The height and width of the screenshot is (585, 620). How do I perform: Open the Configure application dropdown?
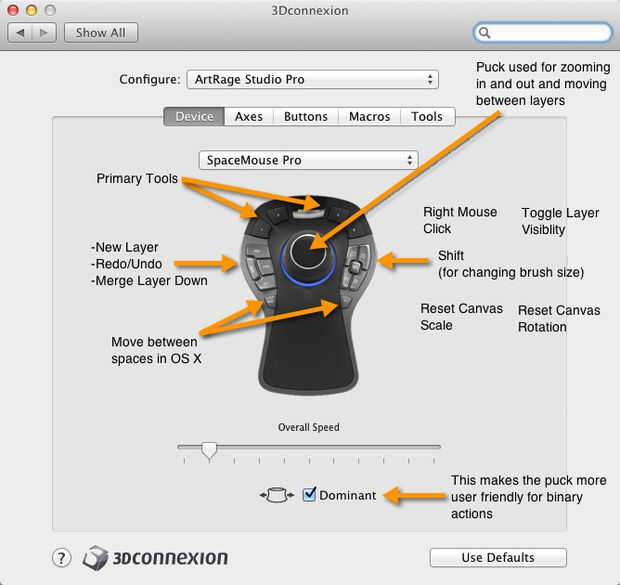[x=312, y=80]
